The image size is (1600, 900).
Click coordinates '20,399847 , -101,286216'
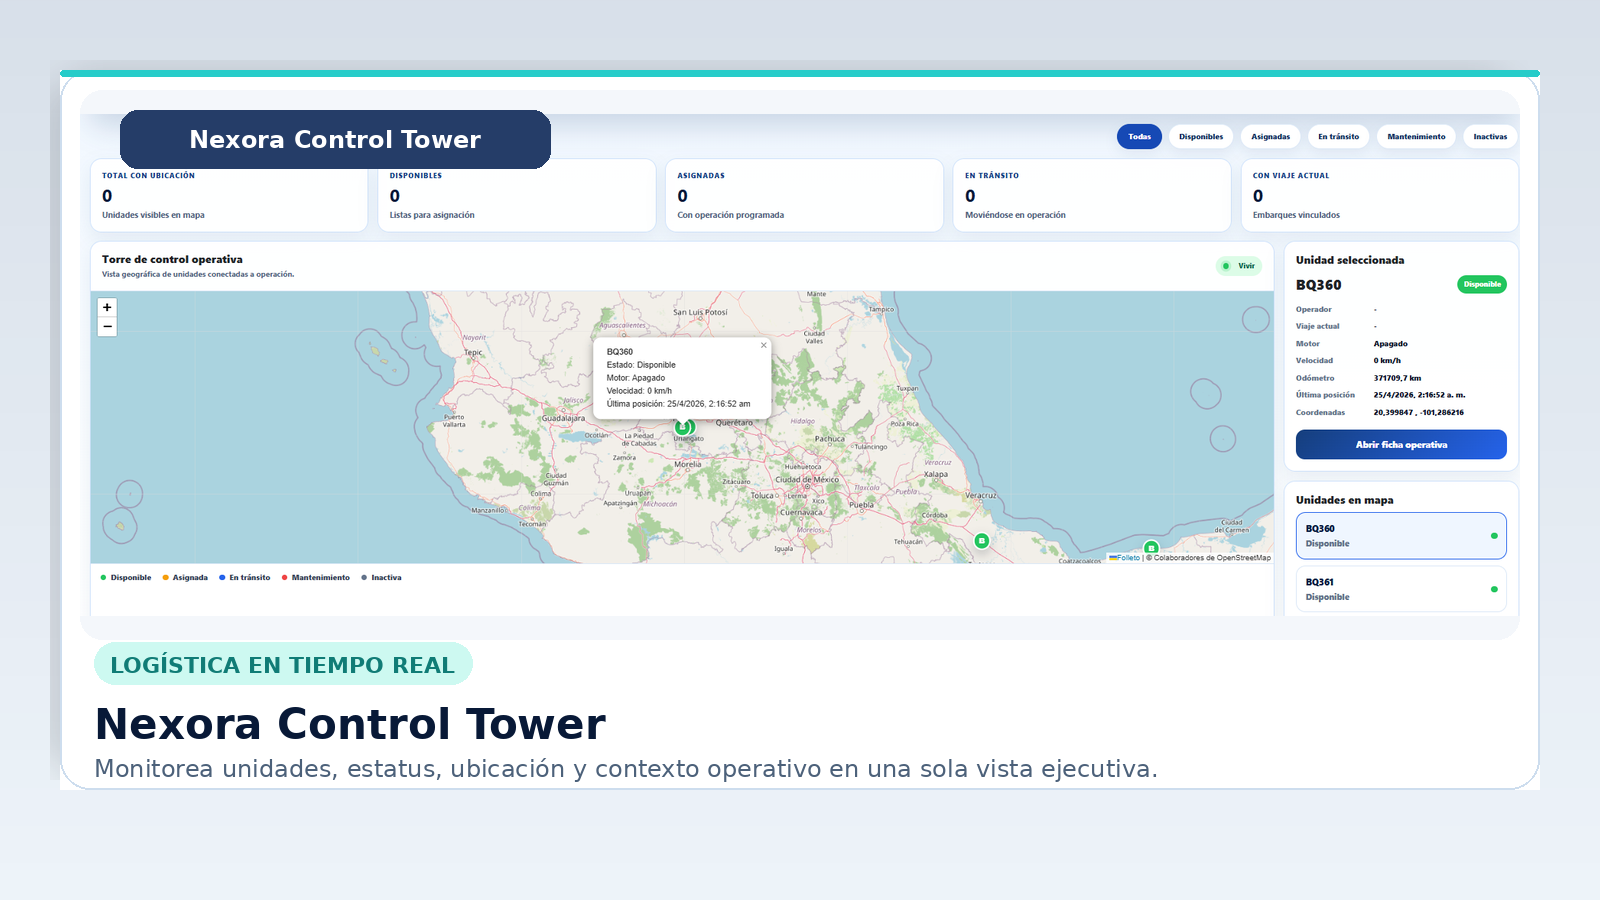point(1418,412)
